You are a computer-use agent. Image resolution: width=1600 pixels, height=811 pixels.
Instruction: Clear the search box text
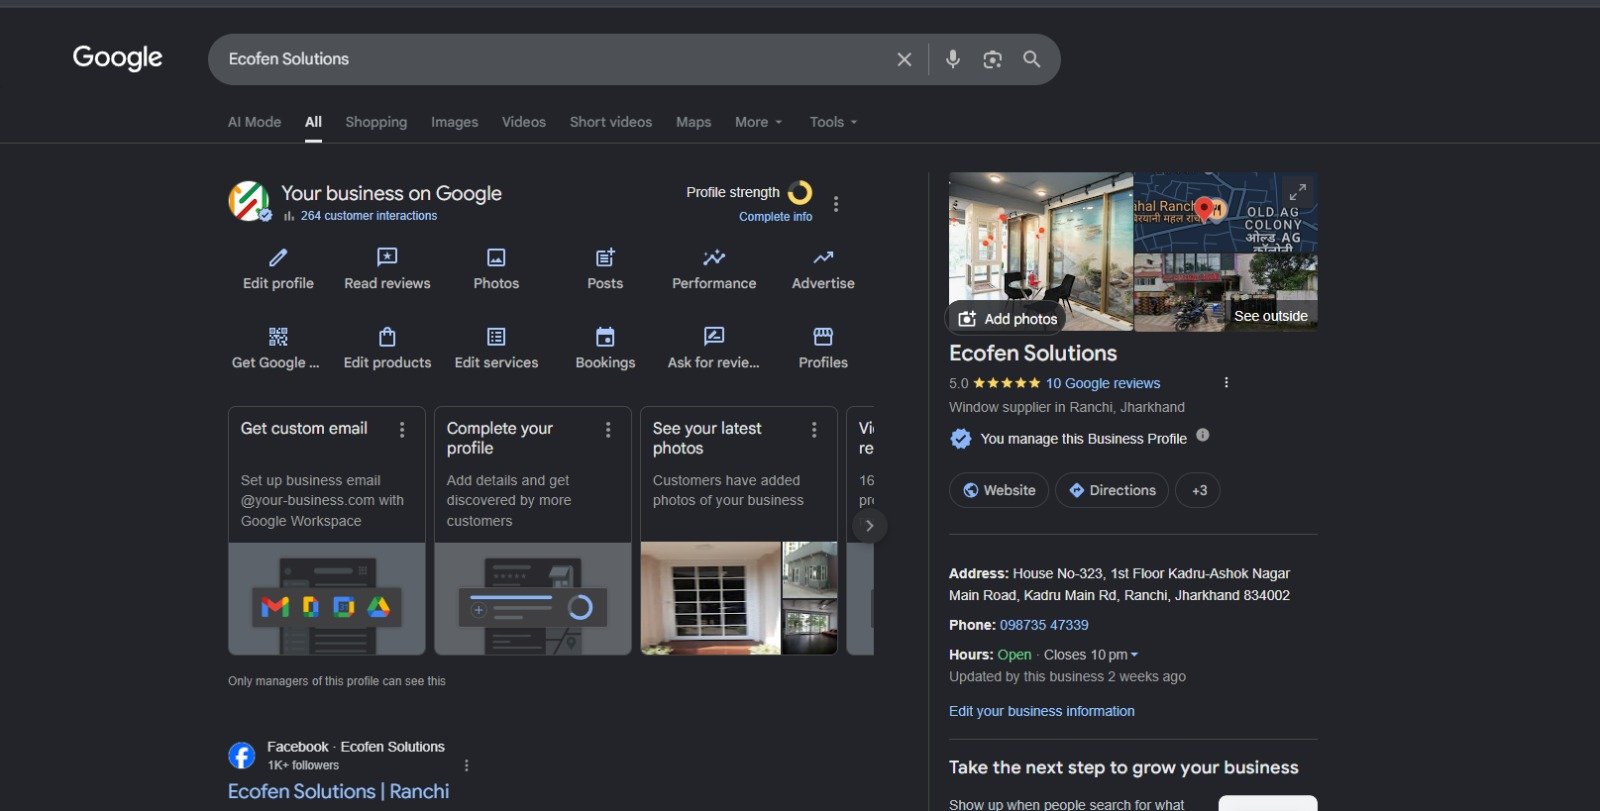point(904,59)
